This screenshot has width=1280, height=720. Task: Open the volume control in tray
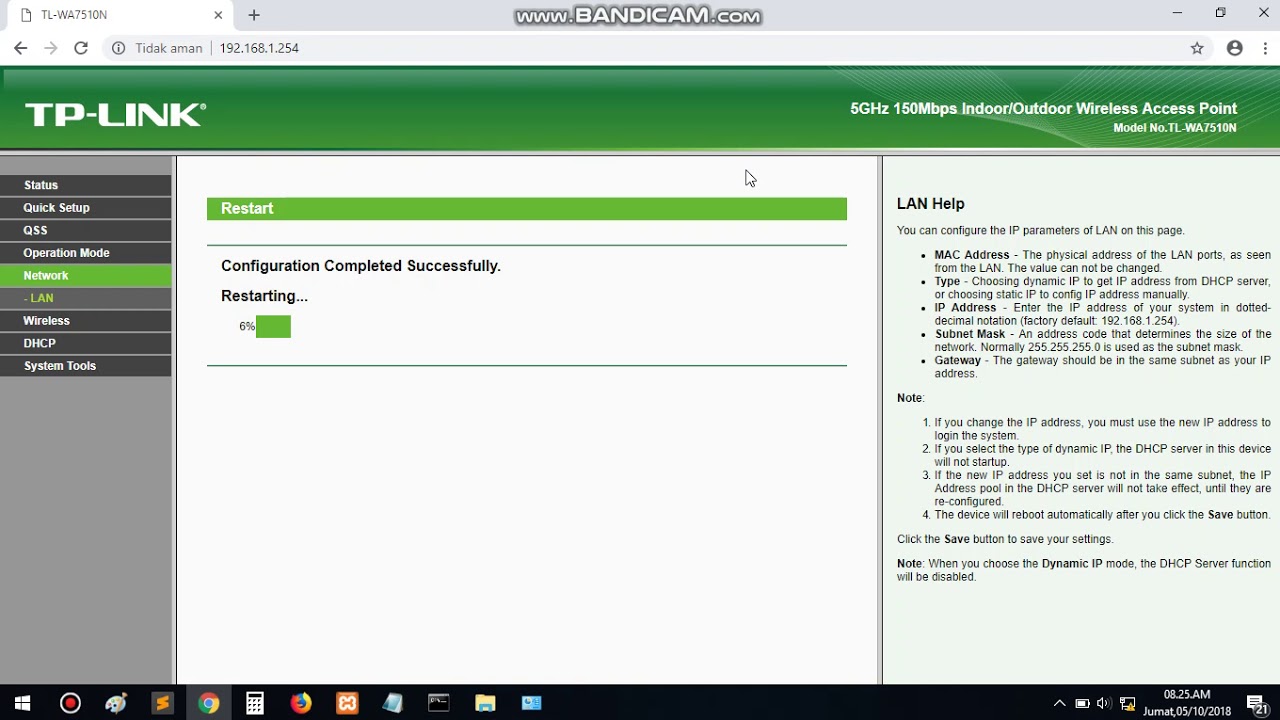pos(1104,703)
